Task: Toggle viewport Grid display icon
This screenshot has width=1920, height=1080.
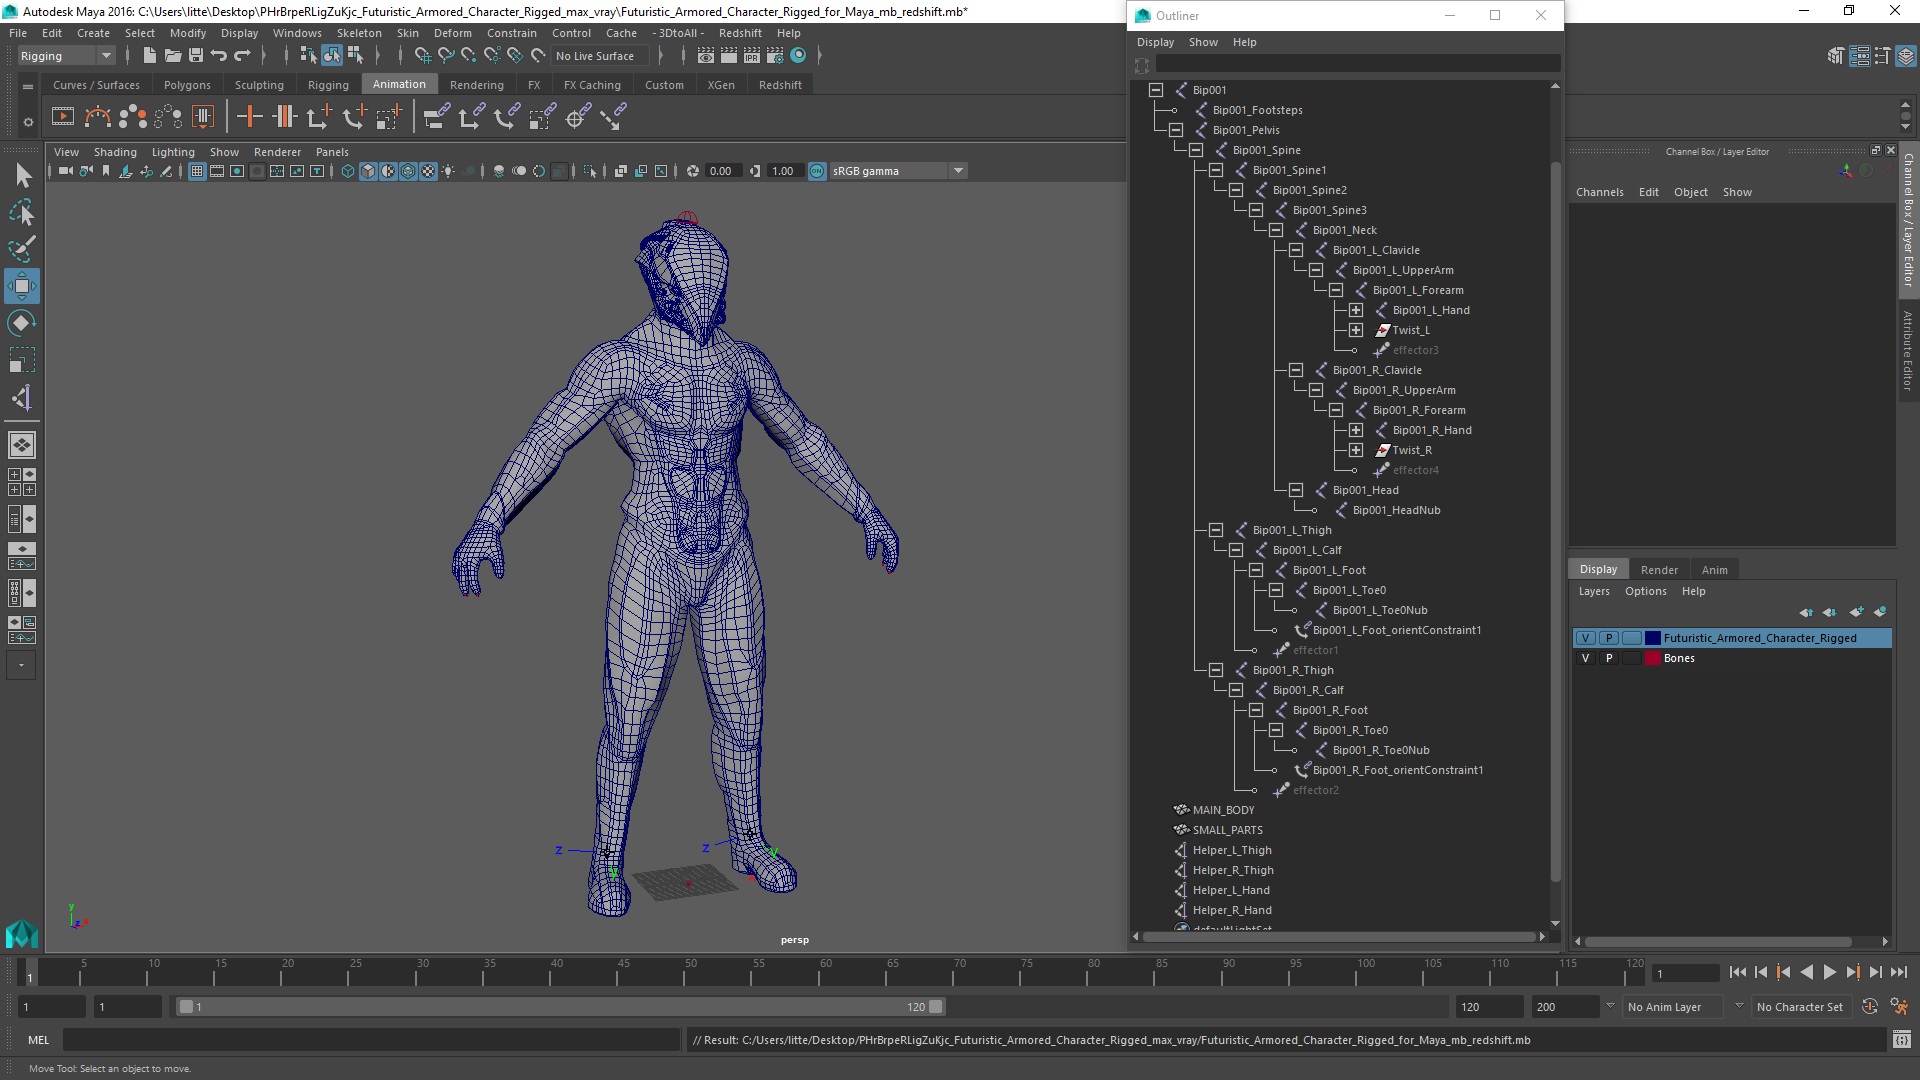Action: 197,171
